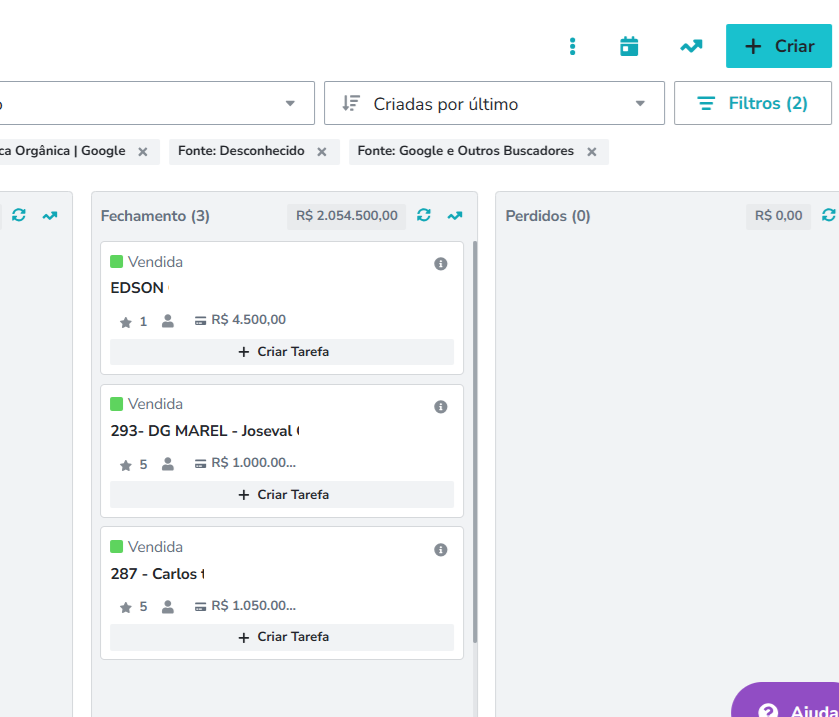Expand the partially visible left dropdown
The image size is (839, 717).
pyautogui.click(x=290, y=103)
